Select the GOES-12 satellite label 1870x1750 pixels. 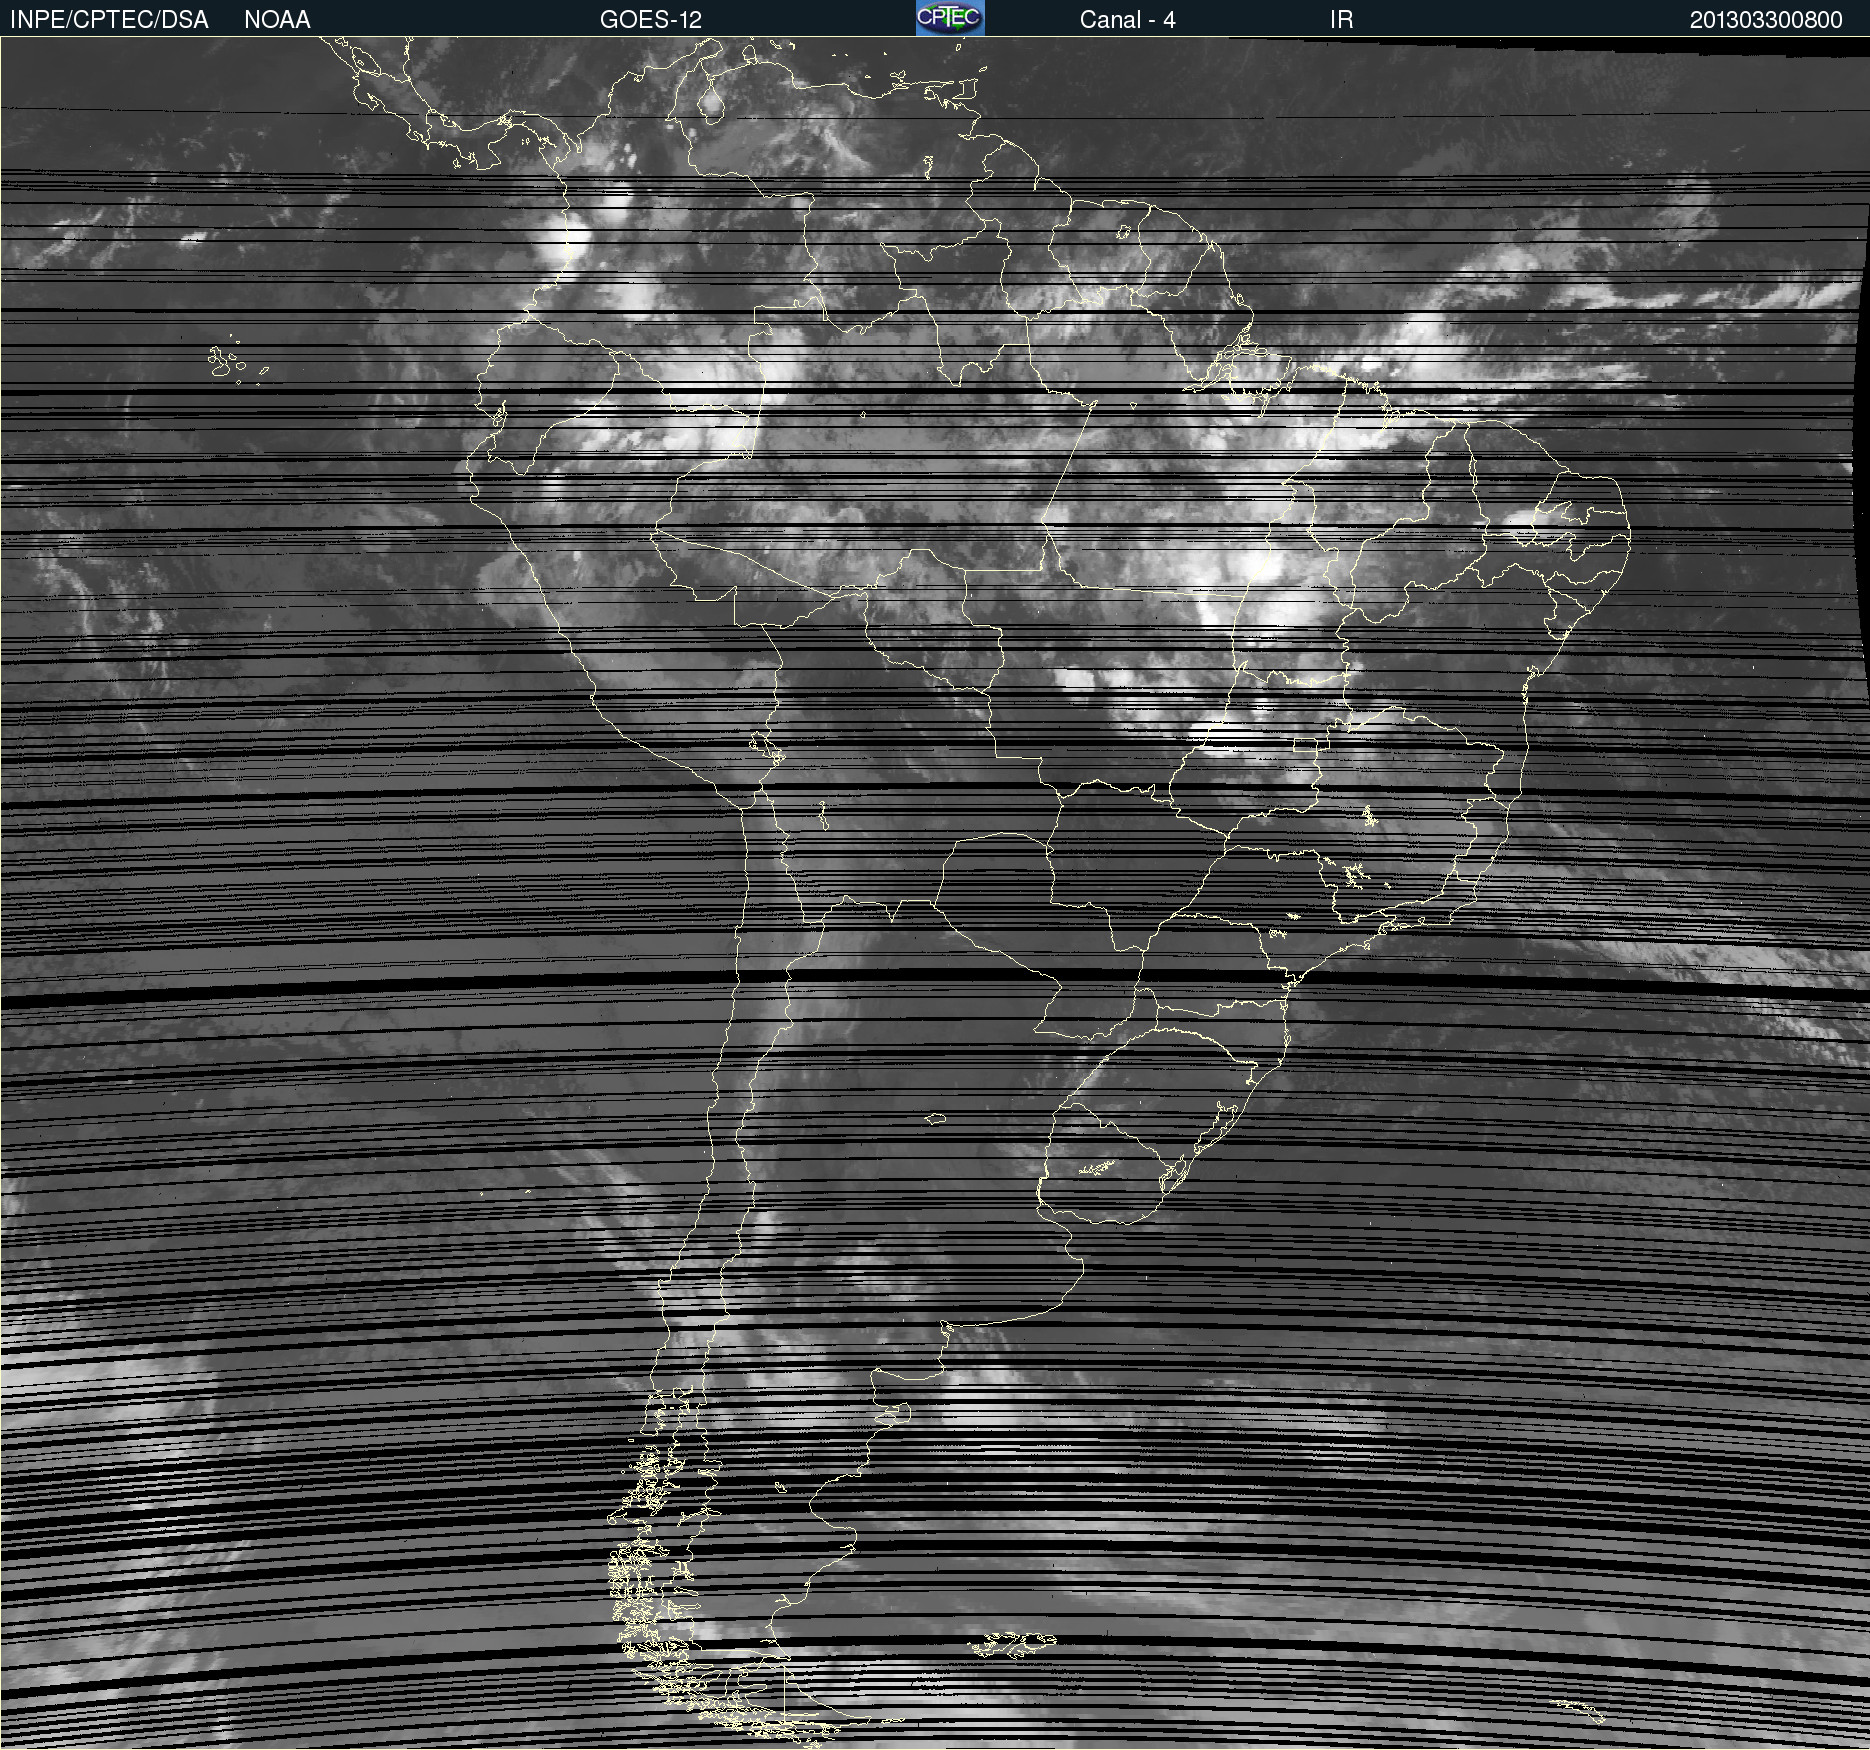(651, 19)
